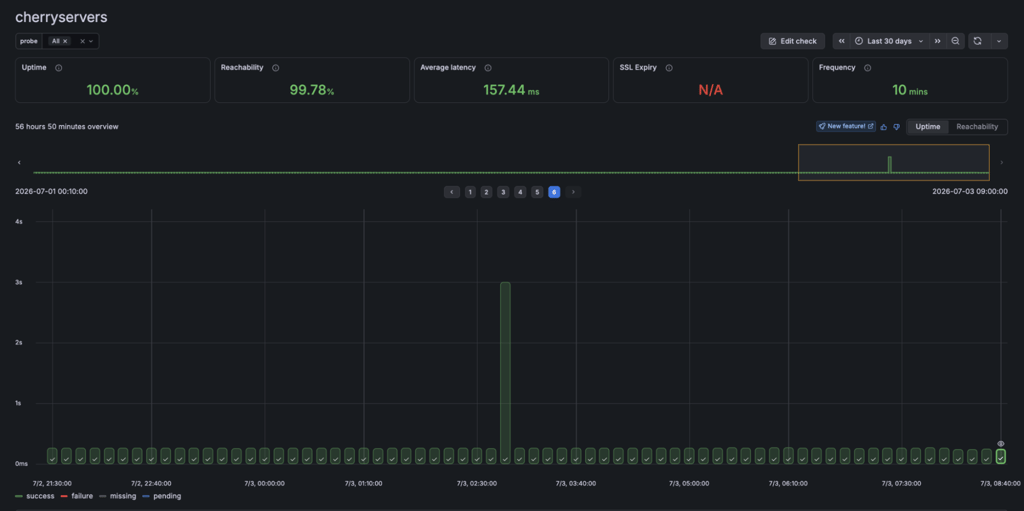Toggle the failure series in legend
The height and width of the screenshot is (511, 1024).
(x=76, y=496)
